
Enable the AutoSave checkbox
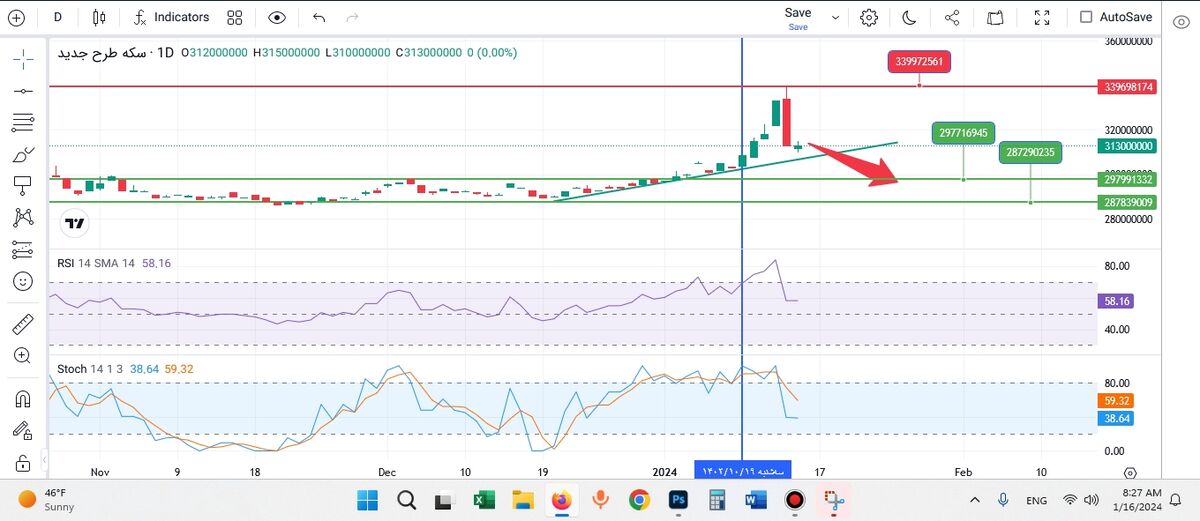tap(1086, 17)
